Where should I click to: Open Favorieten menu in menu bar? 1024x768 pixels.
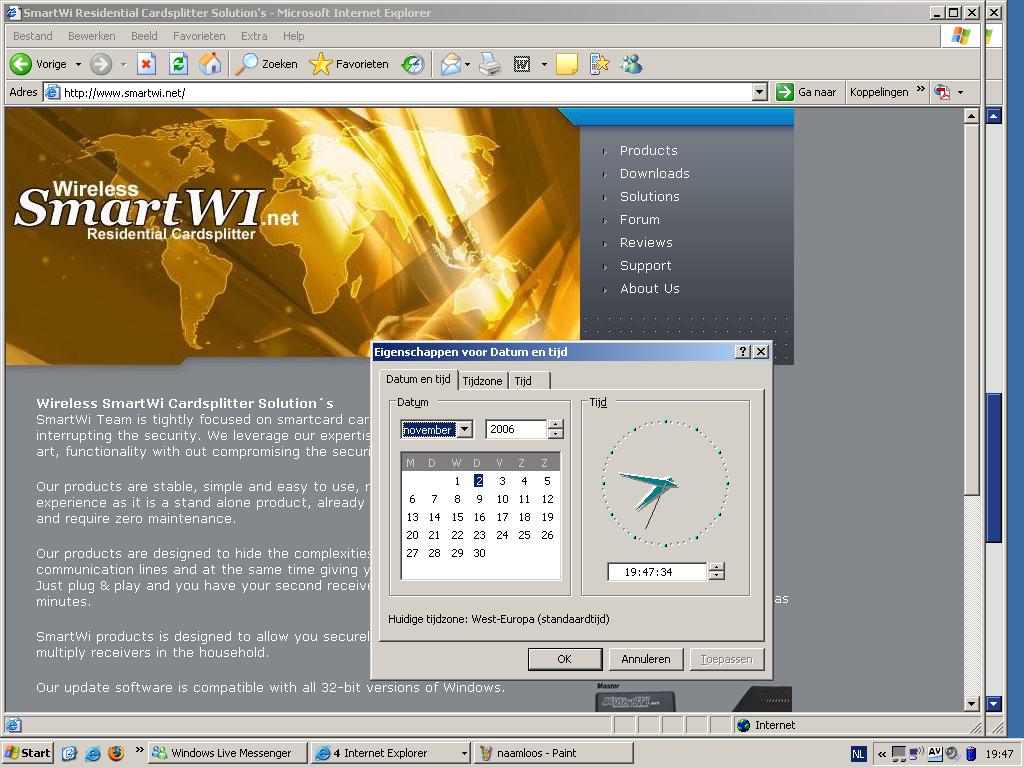pos(199,36)
